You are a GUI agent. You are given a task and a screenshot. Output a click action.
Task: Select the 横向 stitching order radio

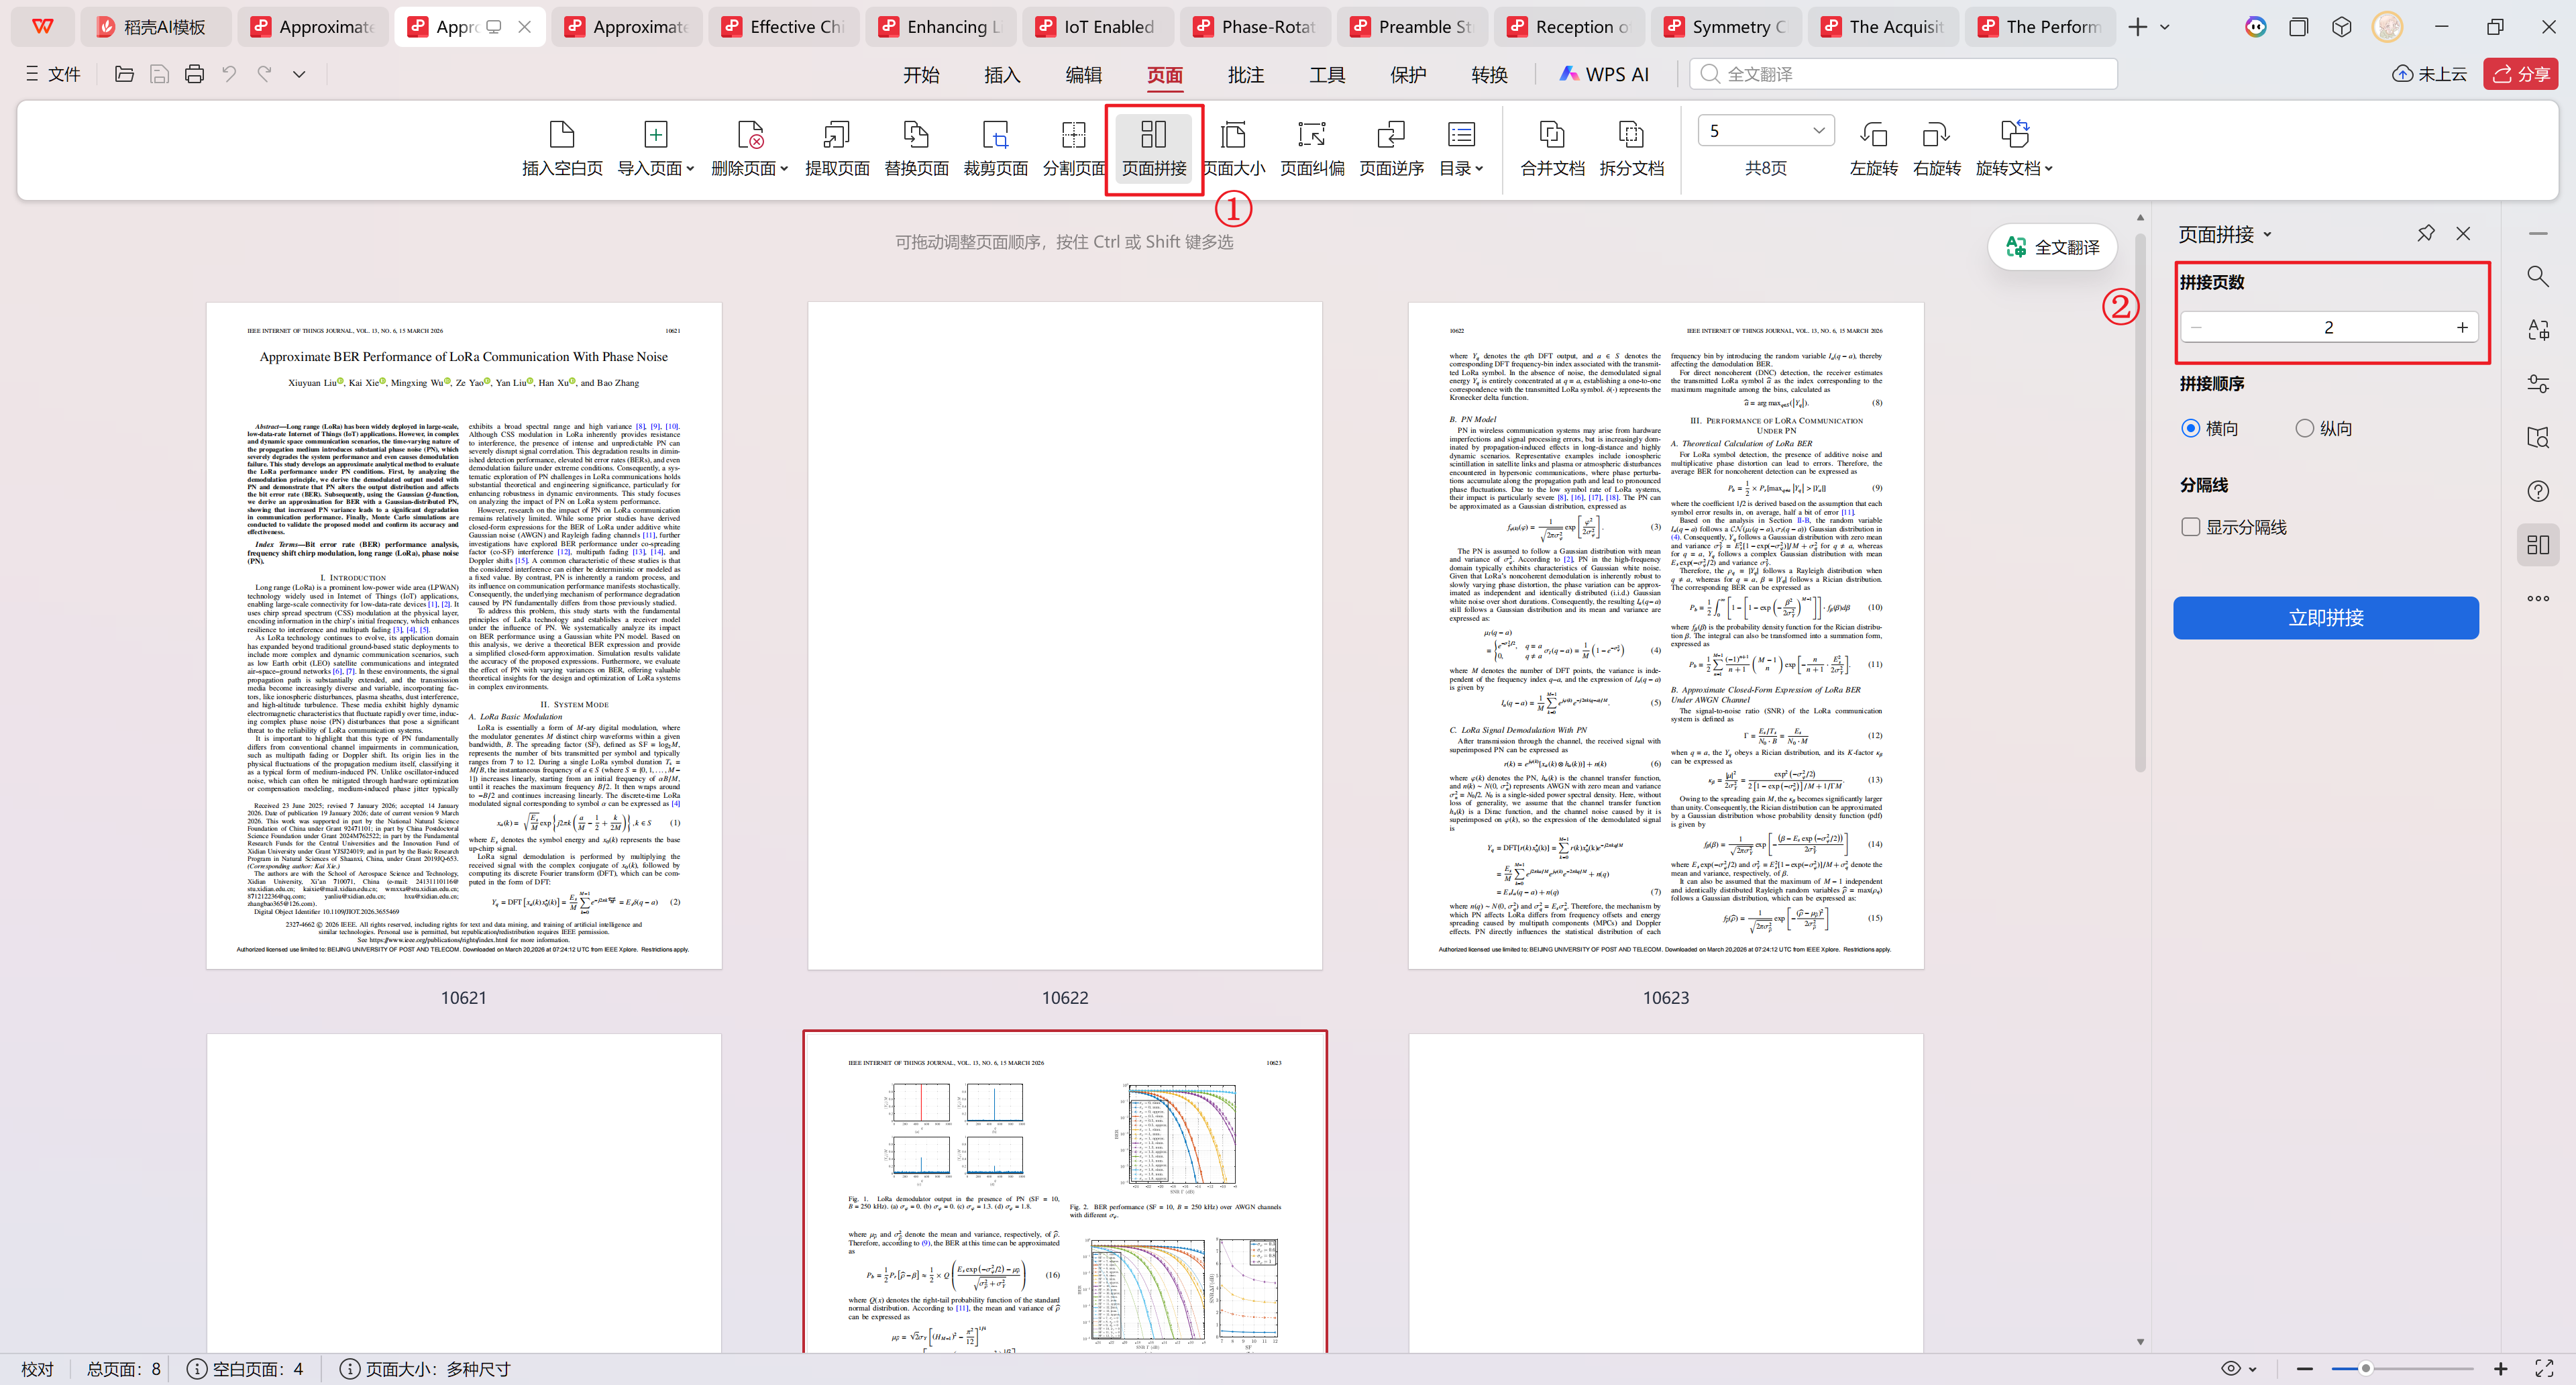click(2191, 428)
